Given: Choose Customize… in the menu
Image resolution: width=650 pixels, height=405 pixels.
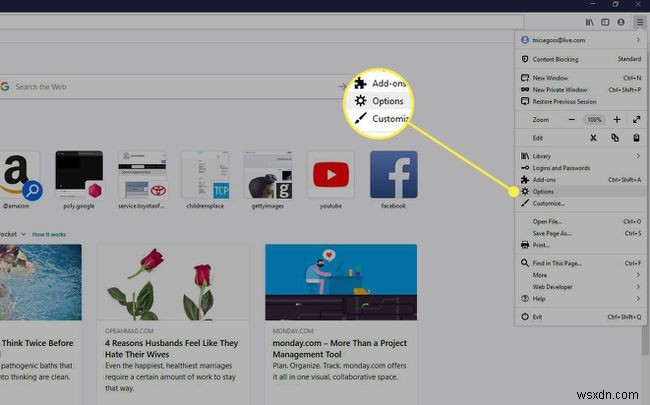Looking at the screenshot, I should pos(580,204).
